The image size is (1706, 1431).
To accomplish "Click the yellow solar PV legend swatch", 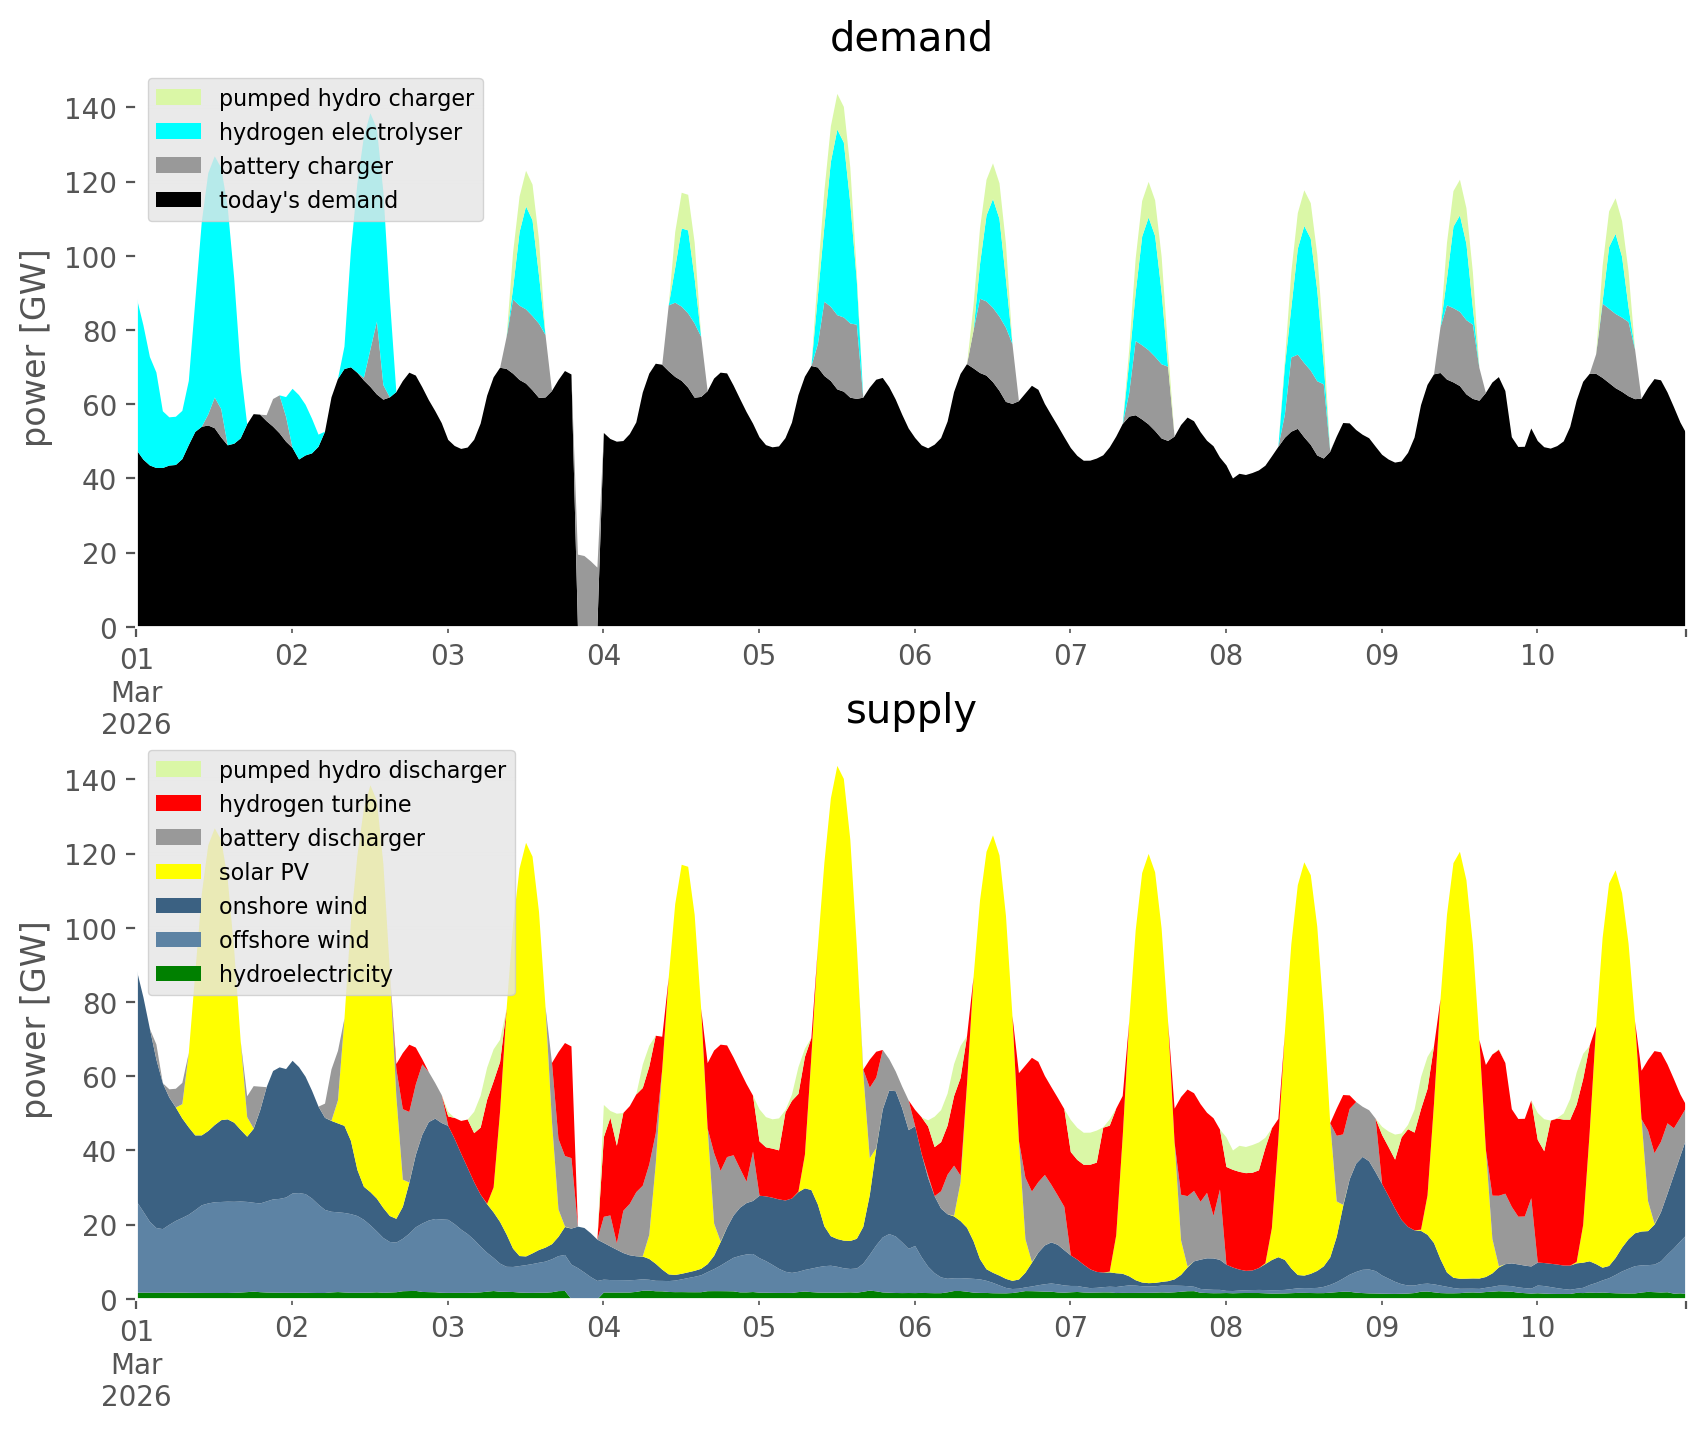I will [x=179, y=872].
